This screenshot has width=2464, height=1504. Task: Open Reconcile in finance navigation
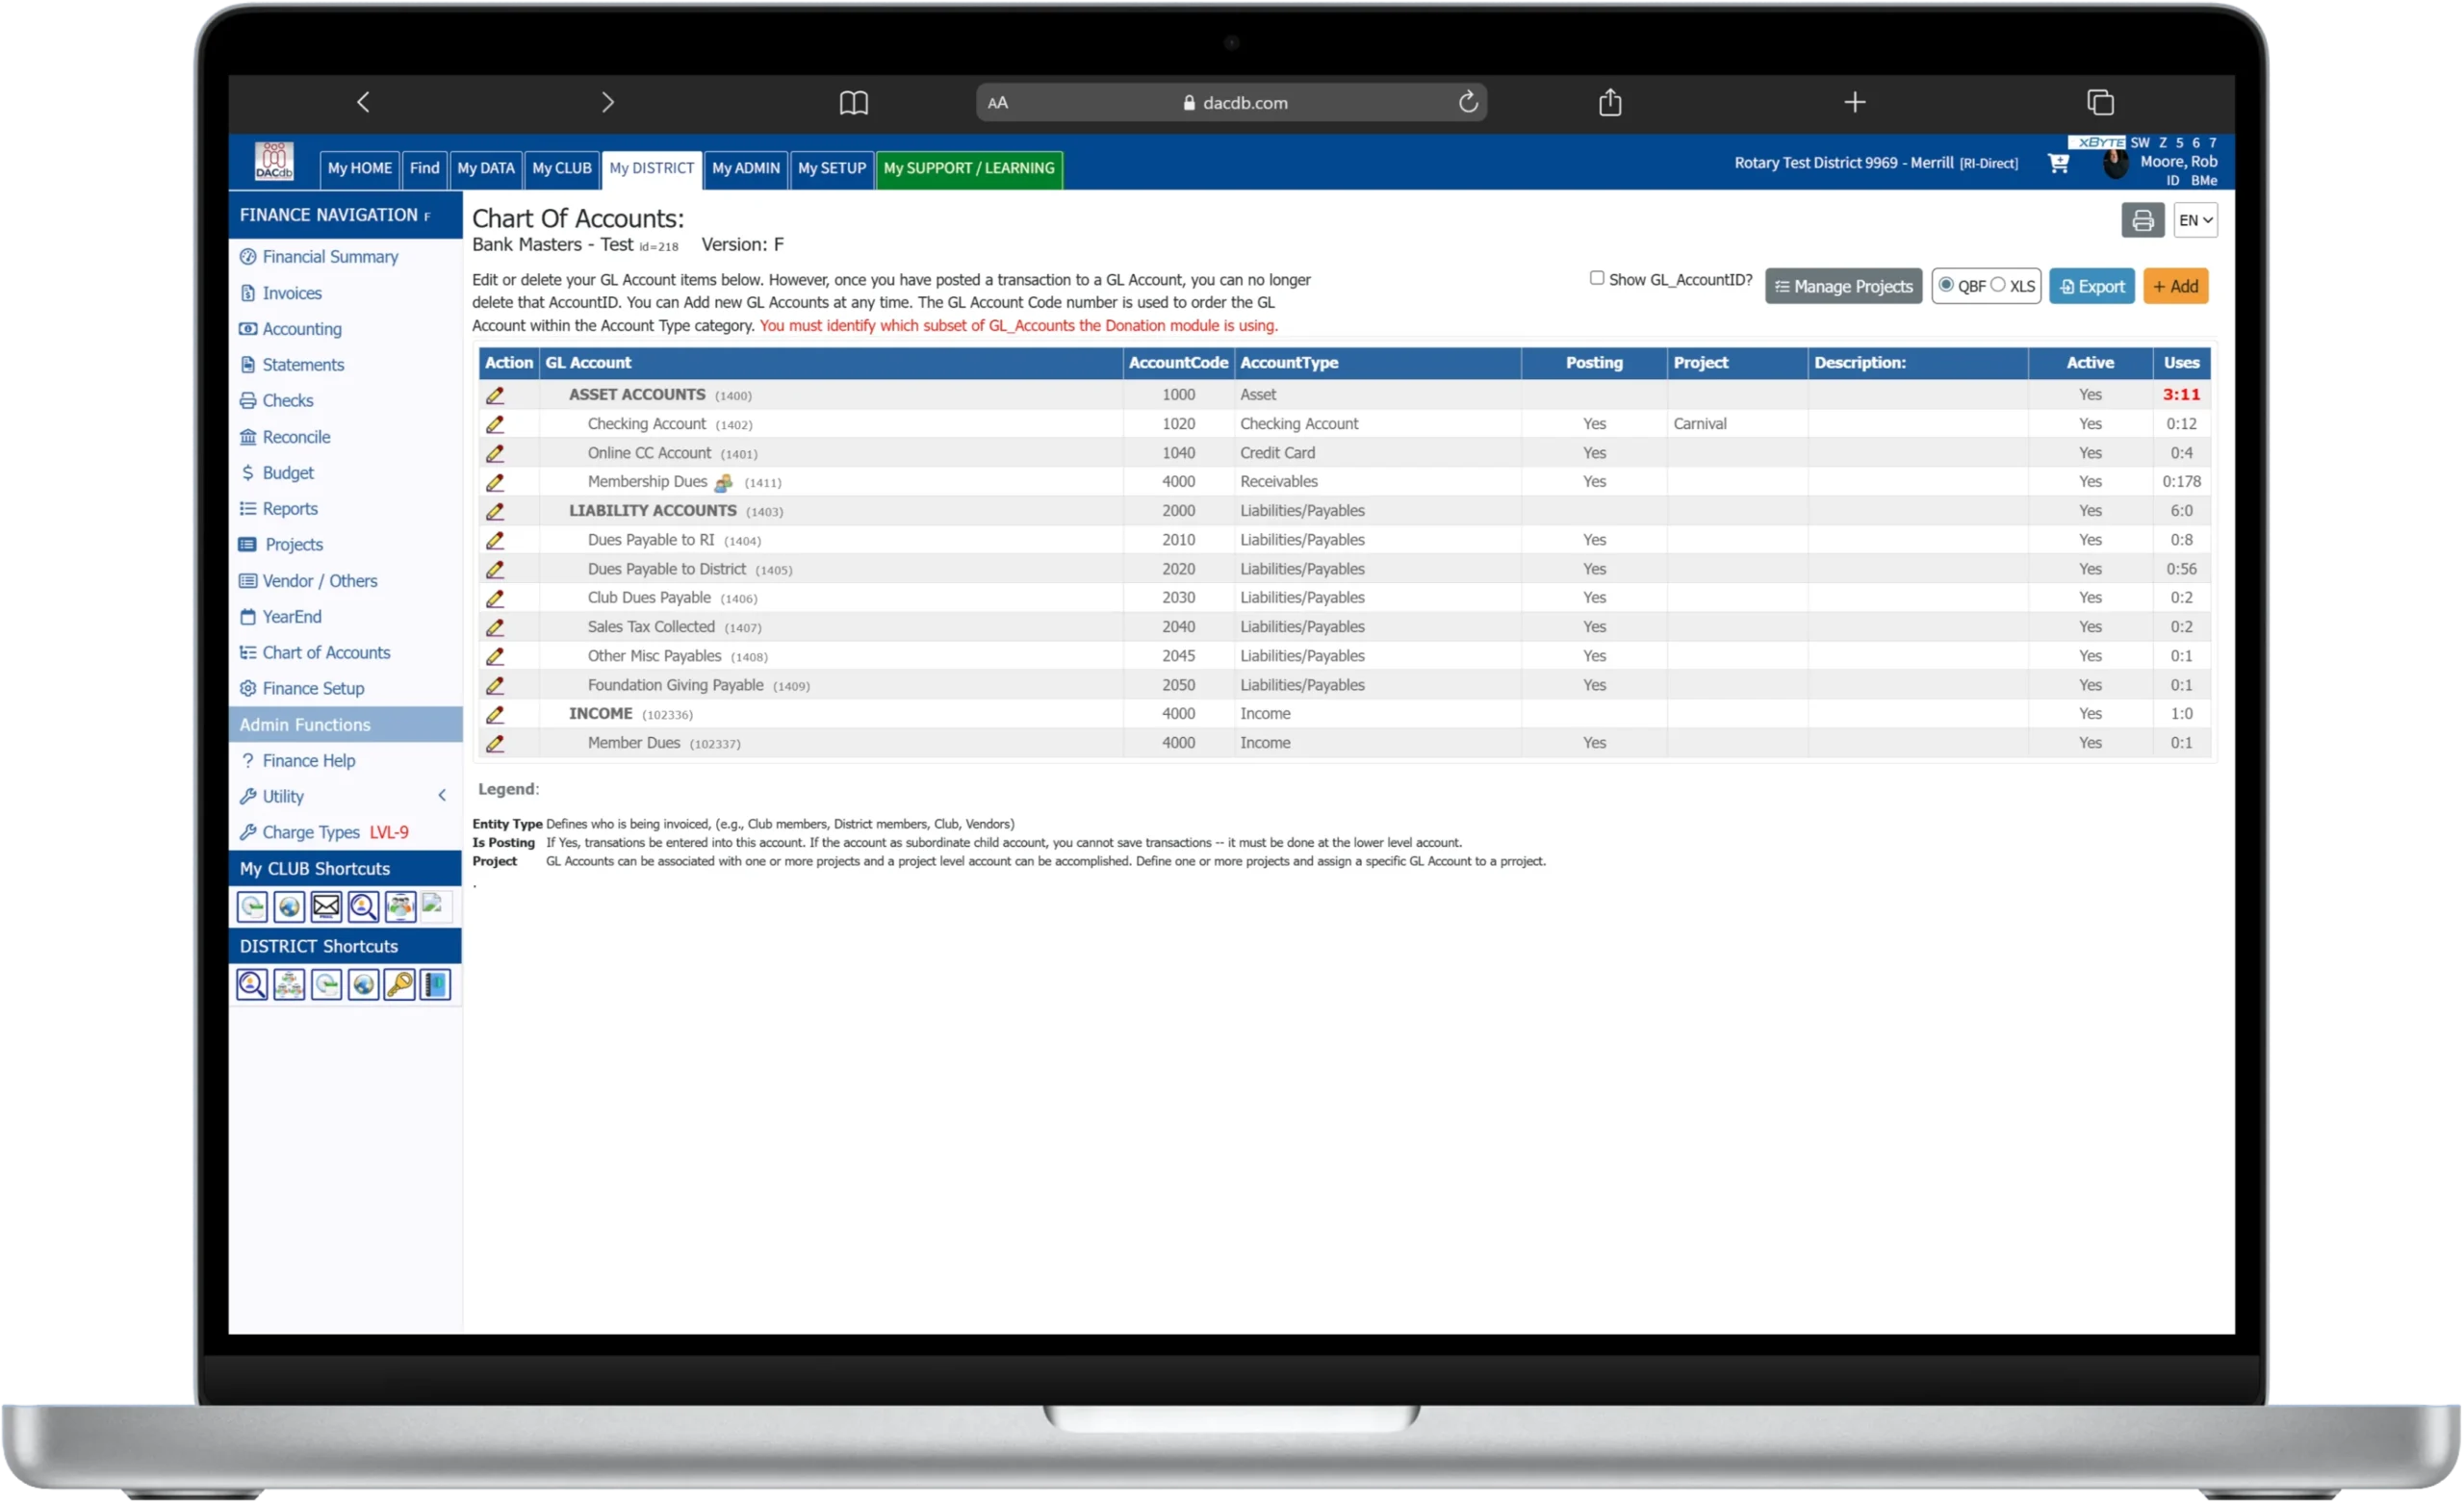296,437
